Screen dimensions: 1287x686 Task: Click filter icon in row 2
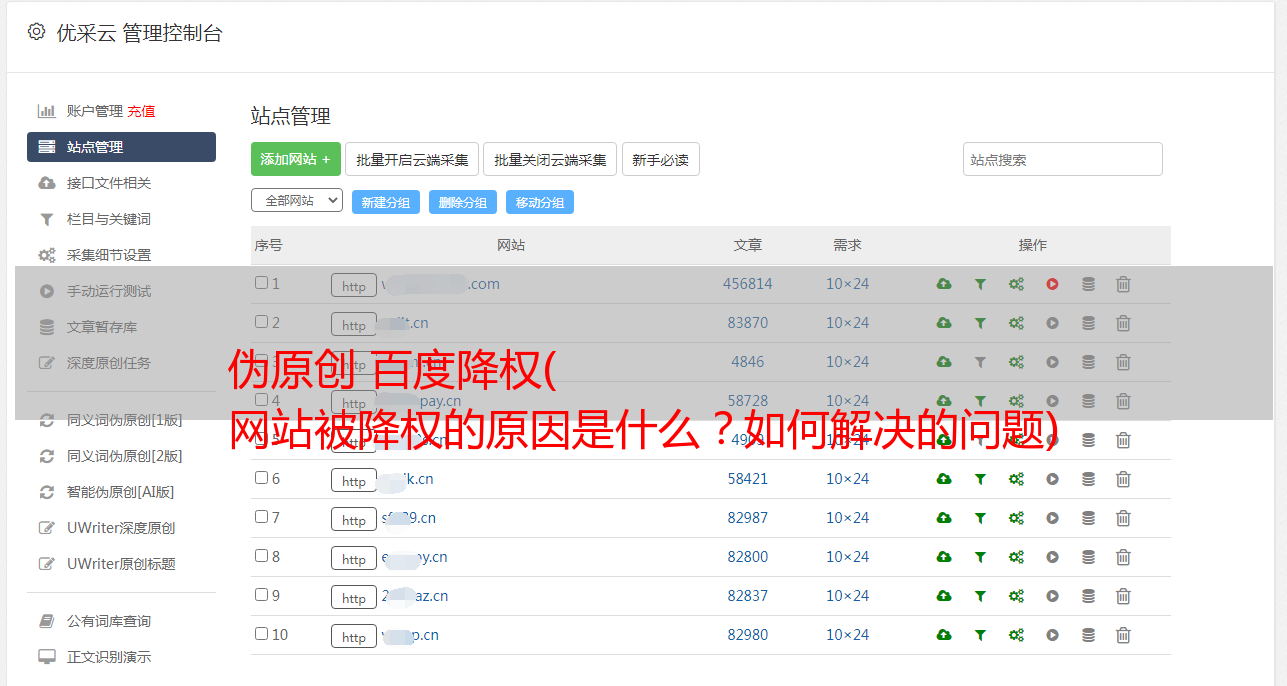980,323
